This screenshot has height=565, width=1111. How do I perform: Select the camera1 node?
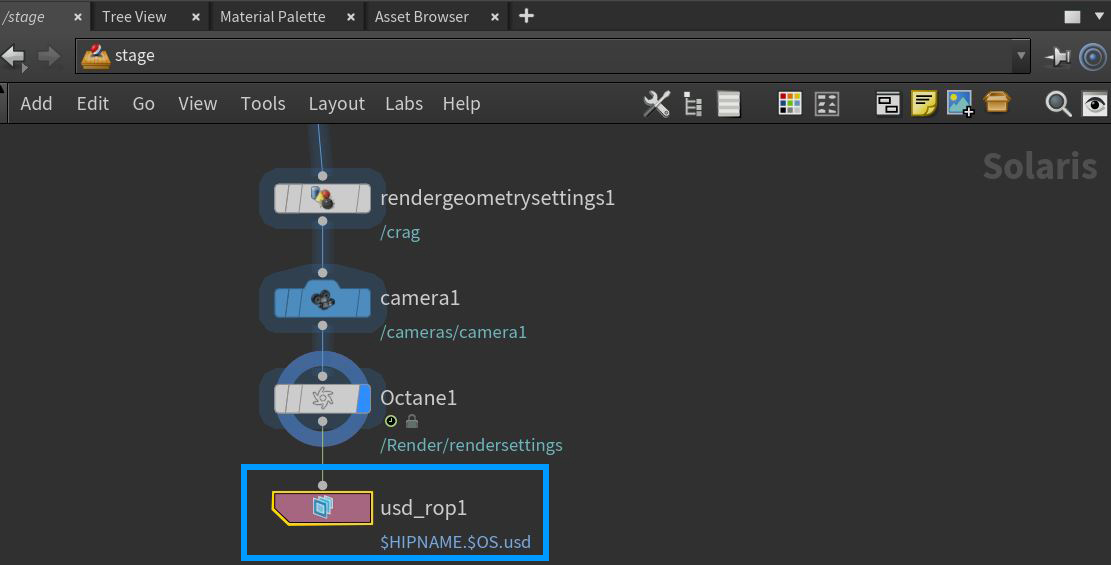[x=322, y=298]
